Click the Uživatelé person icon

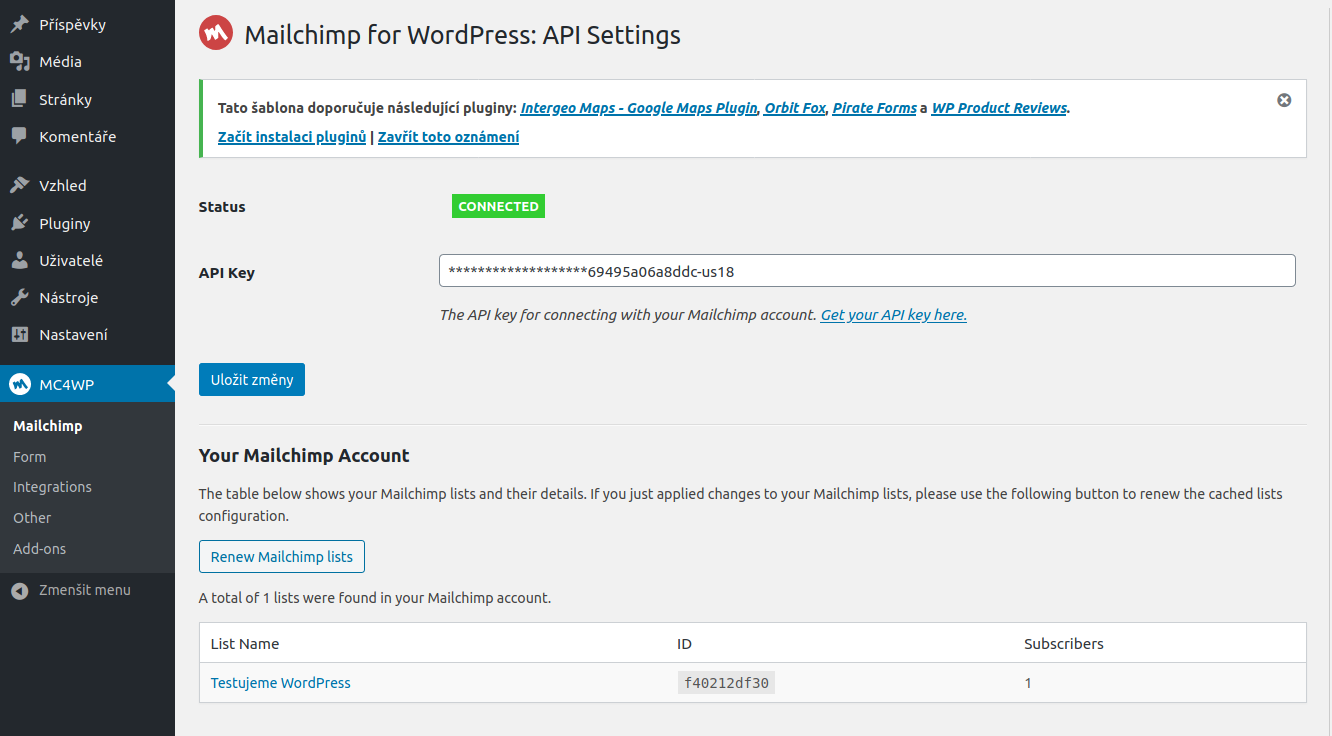pyautogui.click(x=20, y=260)
